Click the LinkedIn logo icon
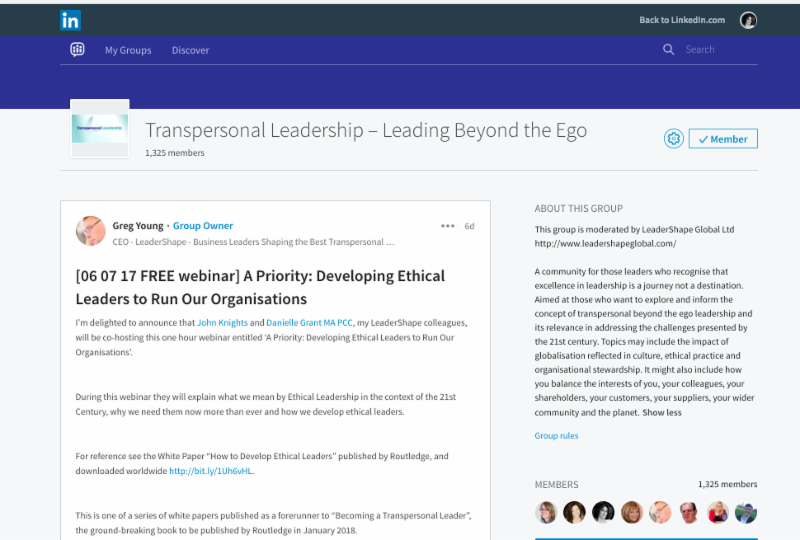The image size is (800, 540). point(70,20)
